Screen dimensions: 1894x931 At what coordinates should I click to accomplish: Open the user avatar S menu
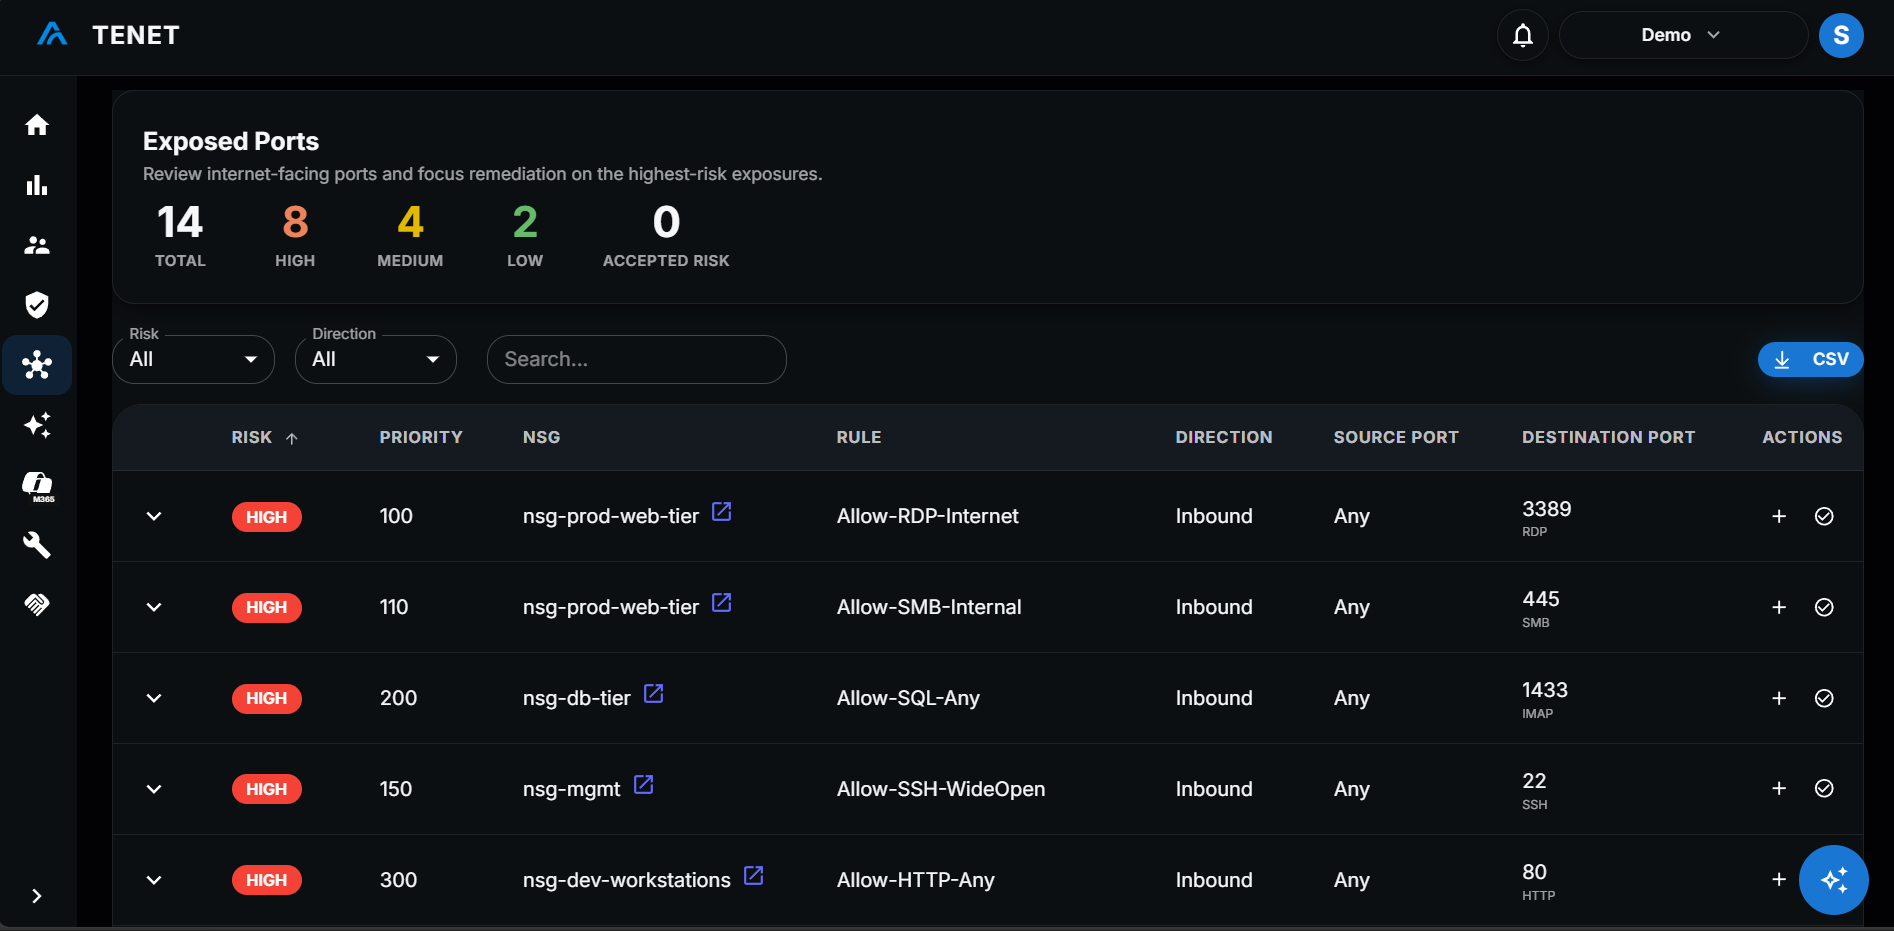pyautogui.click(x=1841, y=36)
